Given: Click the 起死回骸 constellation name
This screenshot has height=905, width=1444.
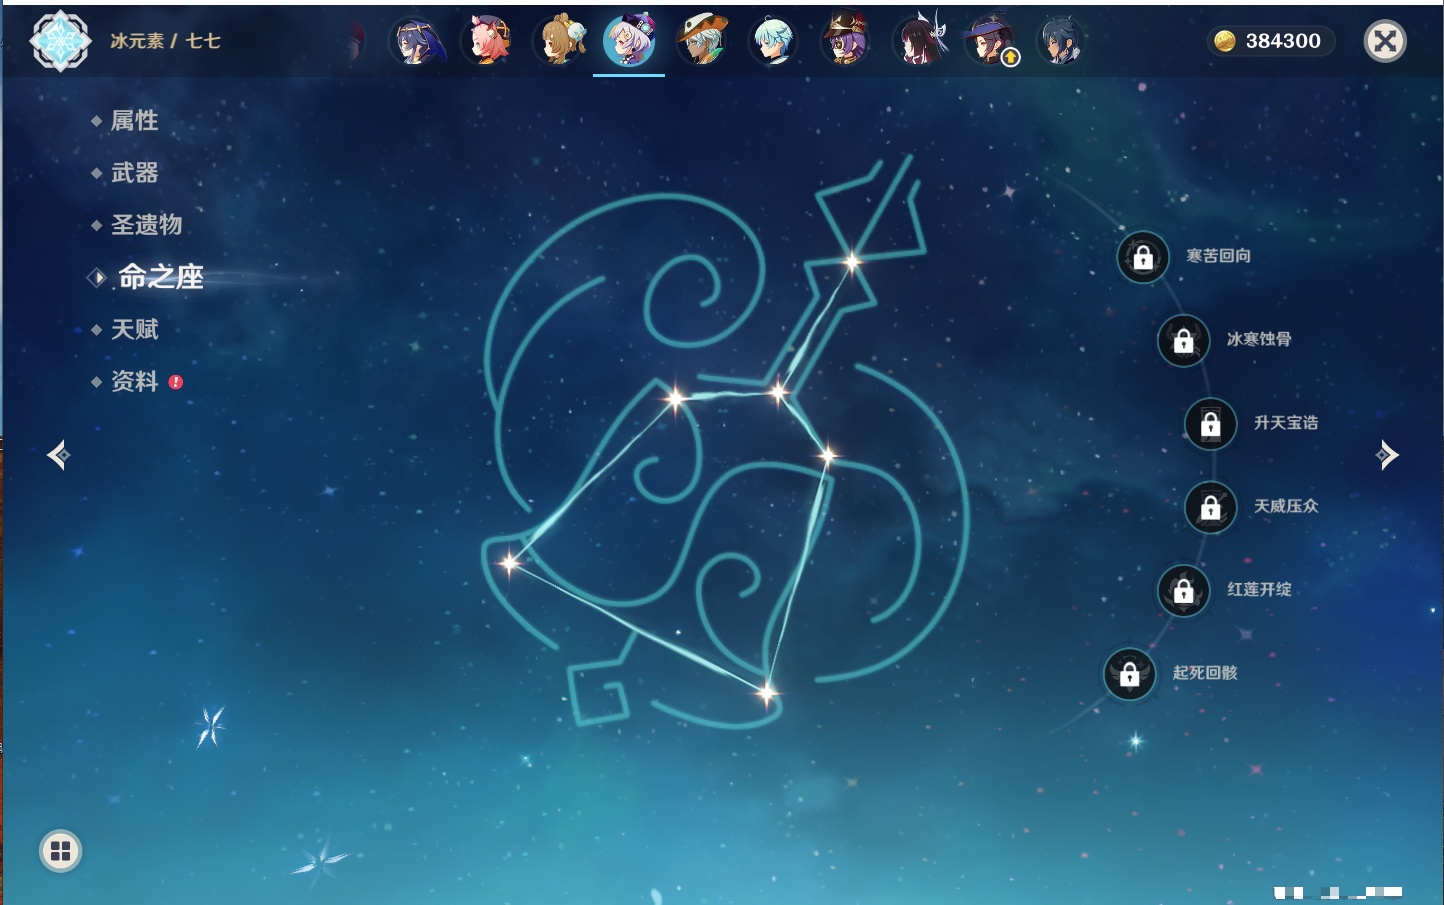Looking at the screenshot, I should pyautogui.click(x=1205, y=673).
